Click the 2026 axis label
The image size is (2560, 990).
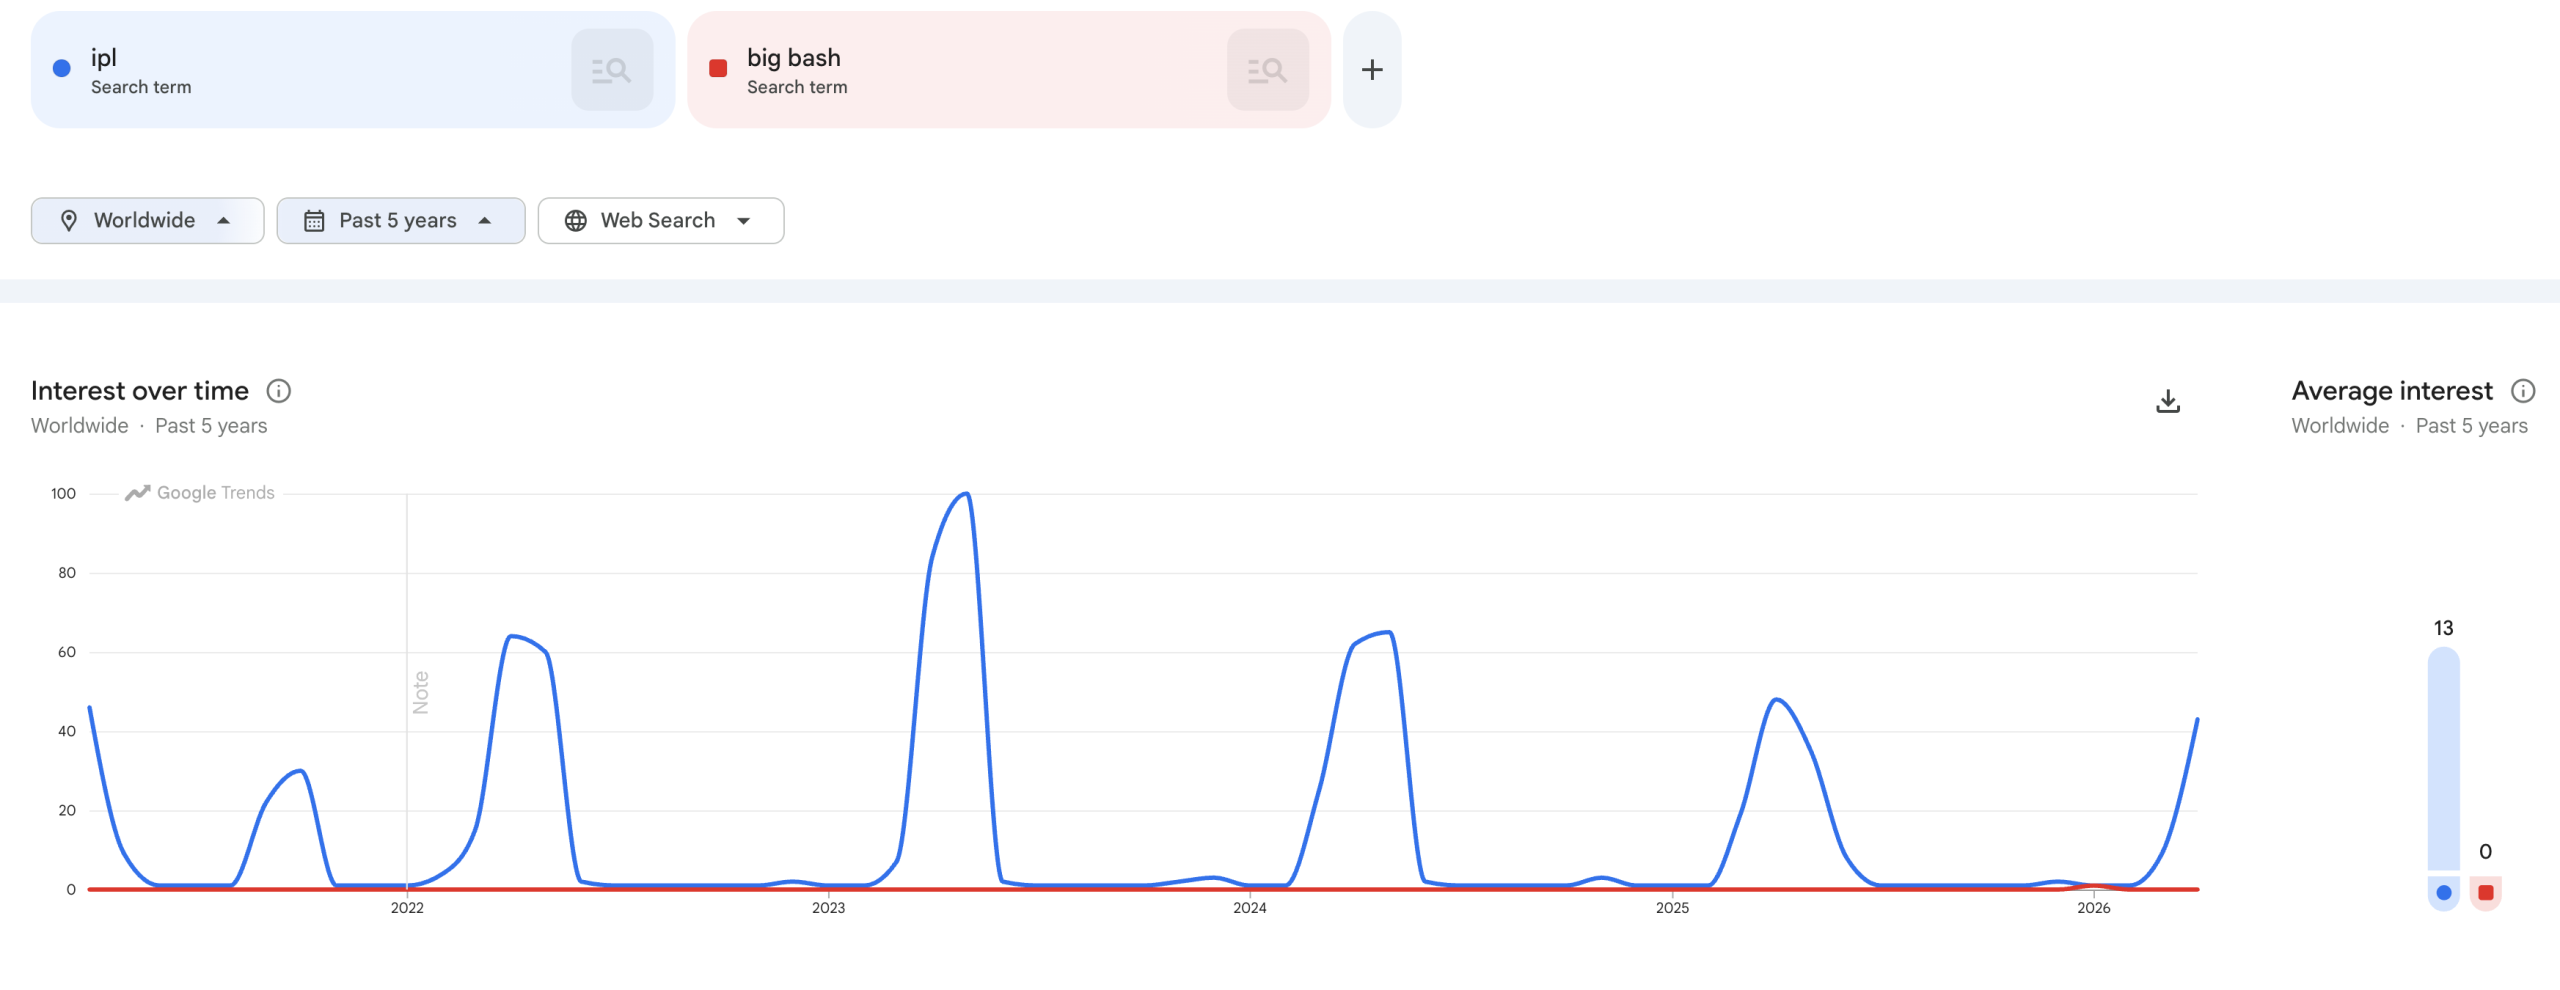pos(2094,908)
